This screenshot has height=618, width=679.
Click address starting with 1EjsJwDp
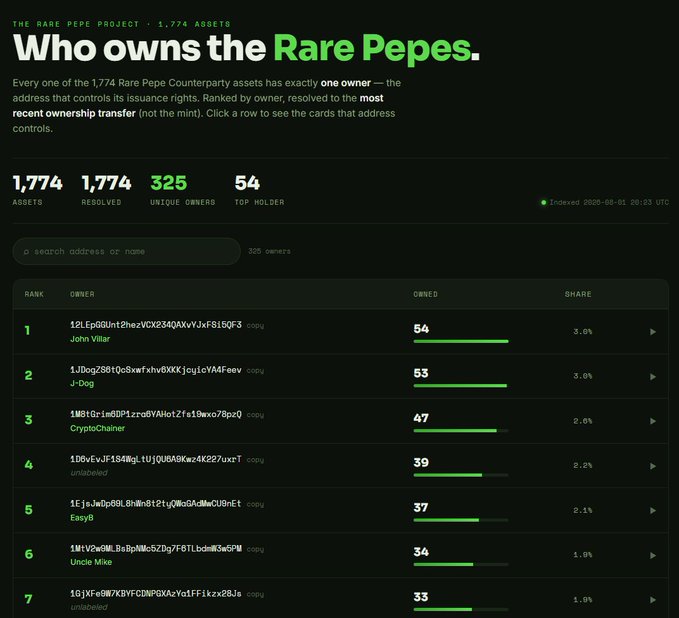156,504
